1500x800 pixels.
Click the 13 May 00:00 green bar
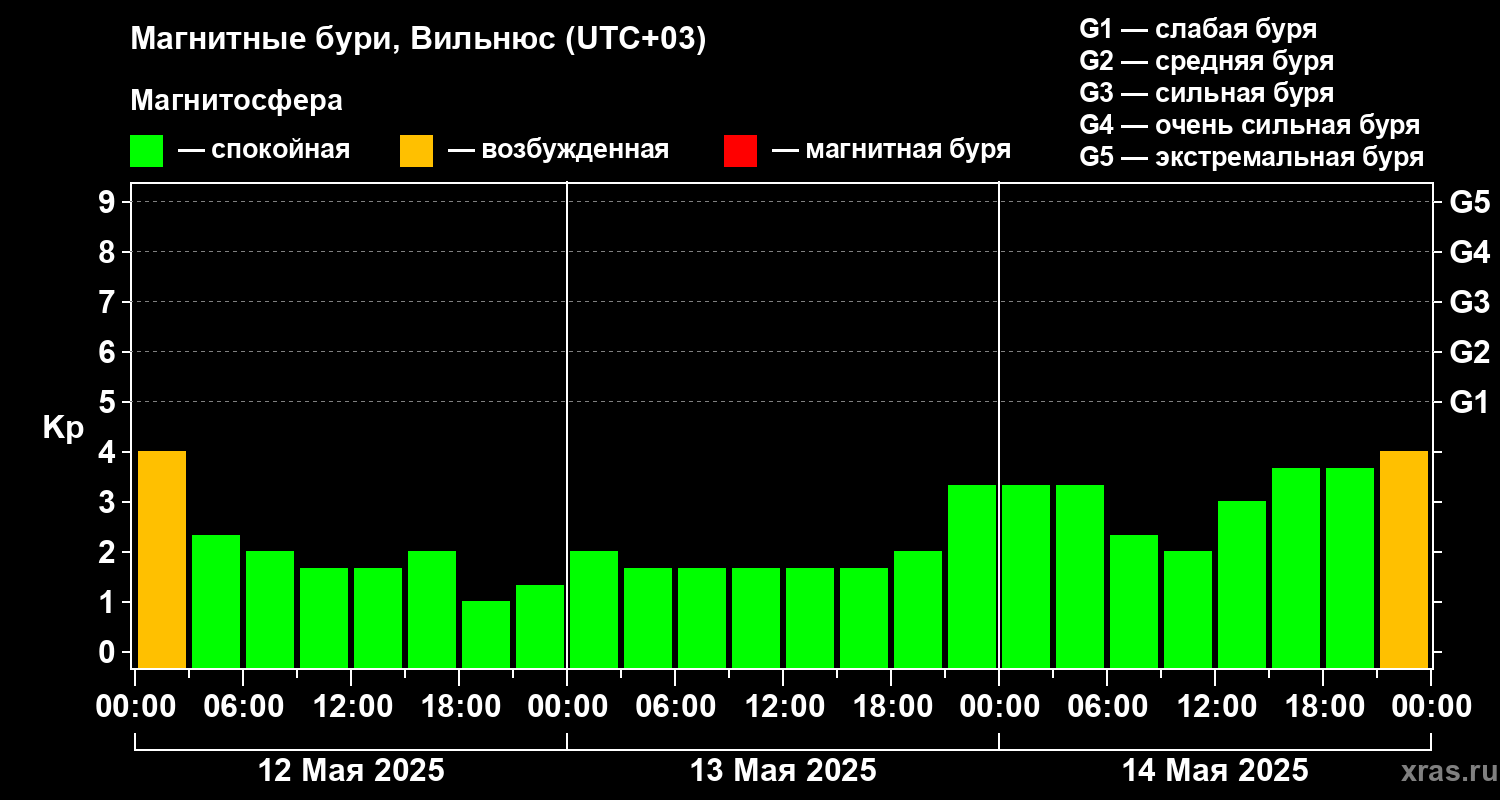tap(594, 609)
